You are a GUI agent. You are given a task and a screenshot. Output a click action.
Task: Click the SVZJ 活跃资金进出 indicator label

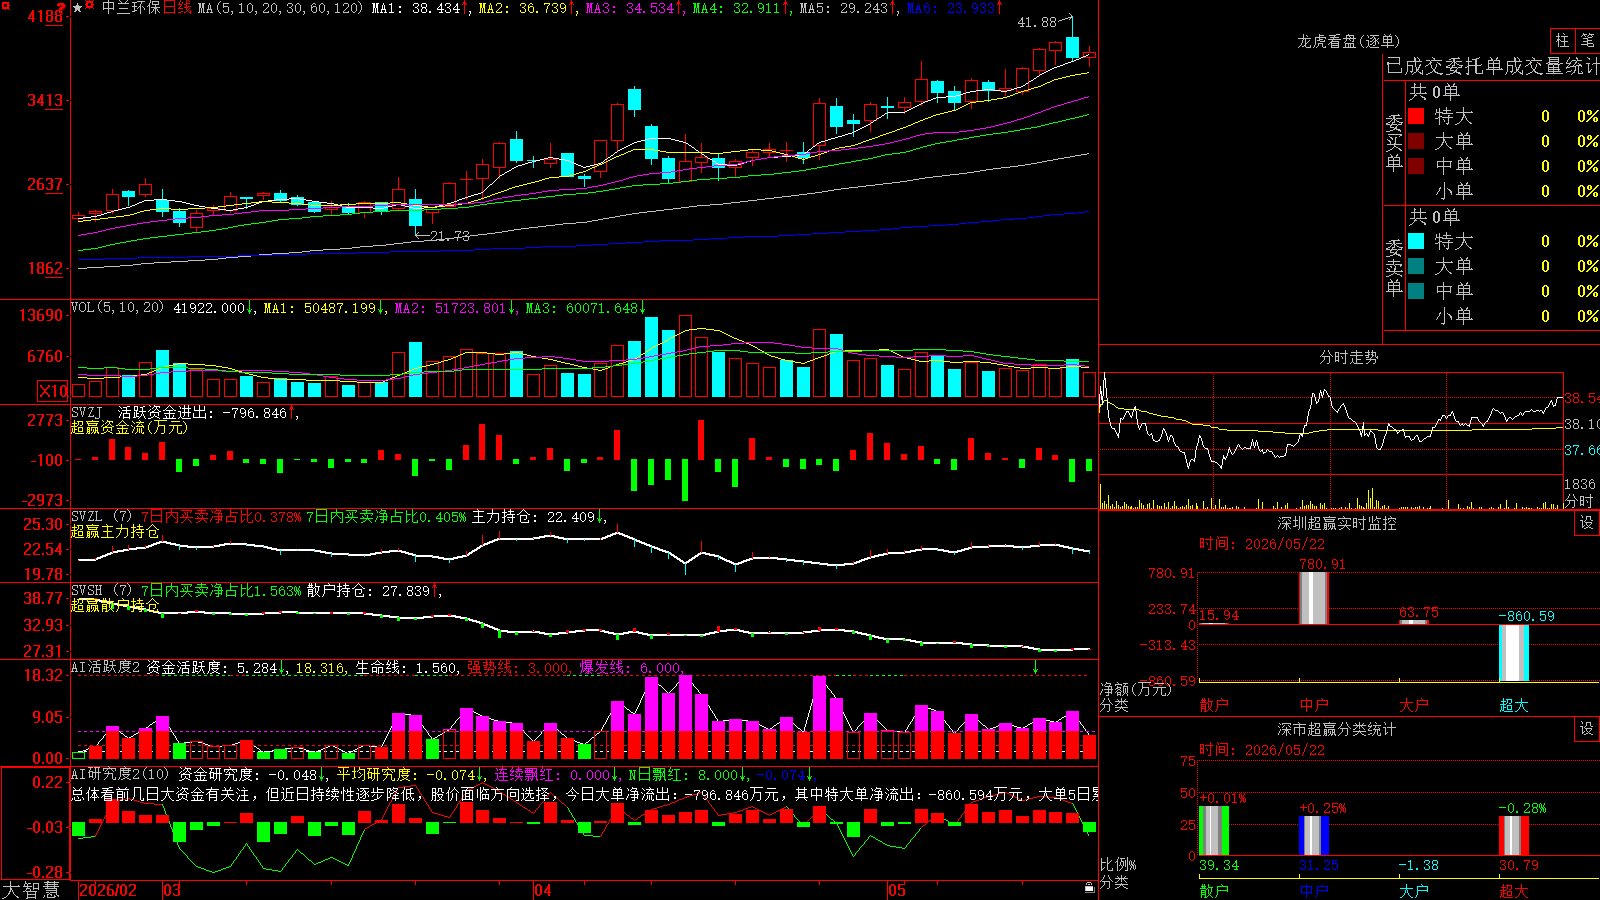tap(143, 412)
